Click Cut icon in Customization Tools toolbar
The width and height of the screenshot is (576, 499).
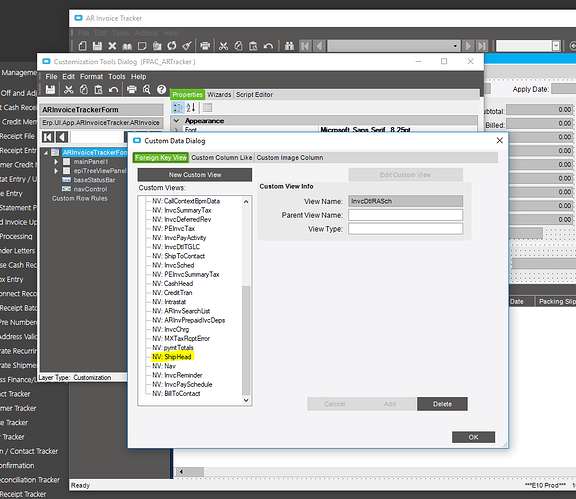pos(69,89)
